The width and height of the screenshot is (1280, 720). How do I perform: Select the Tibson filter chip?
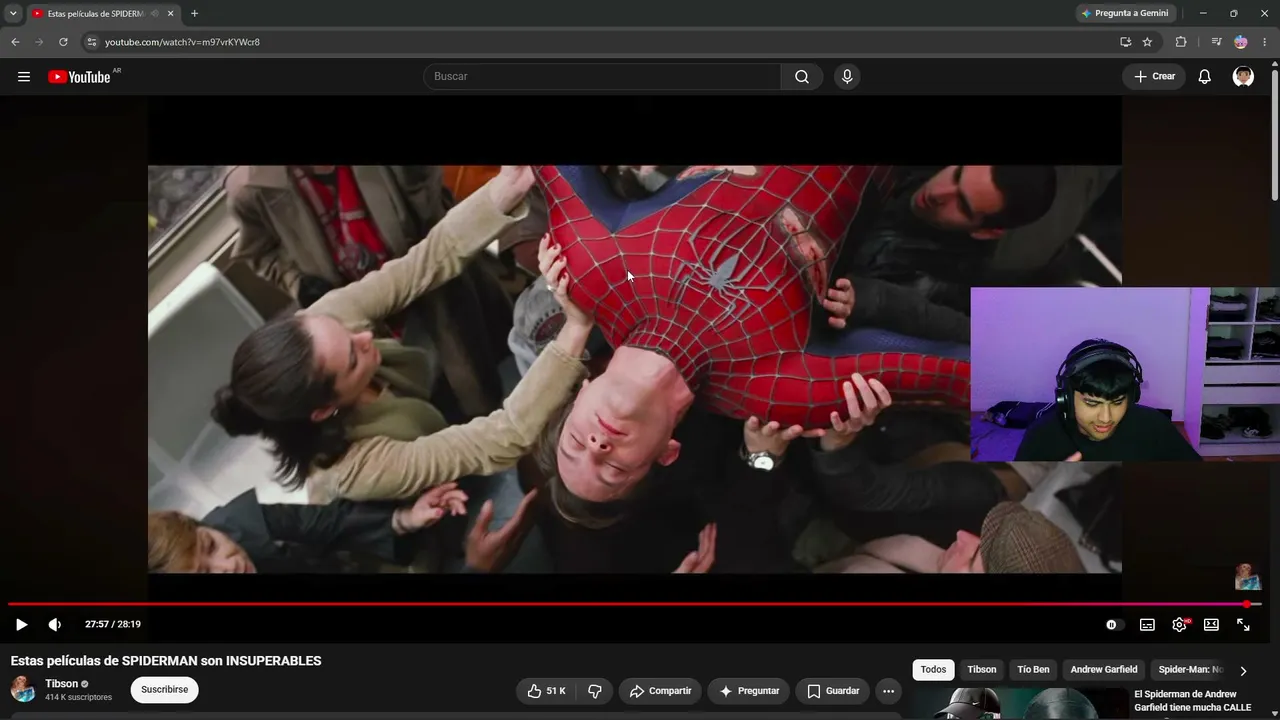(982, 670)
